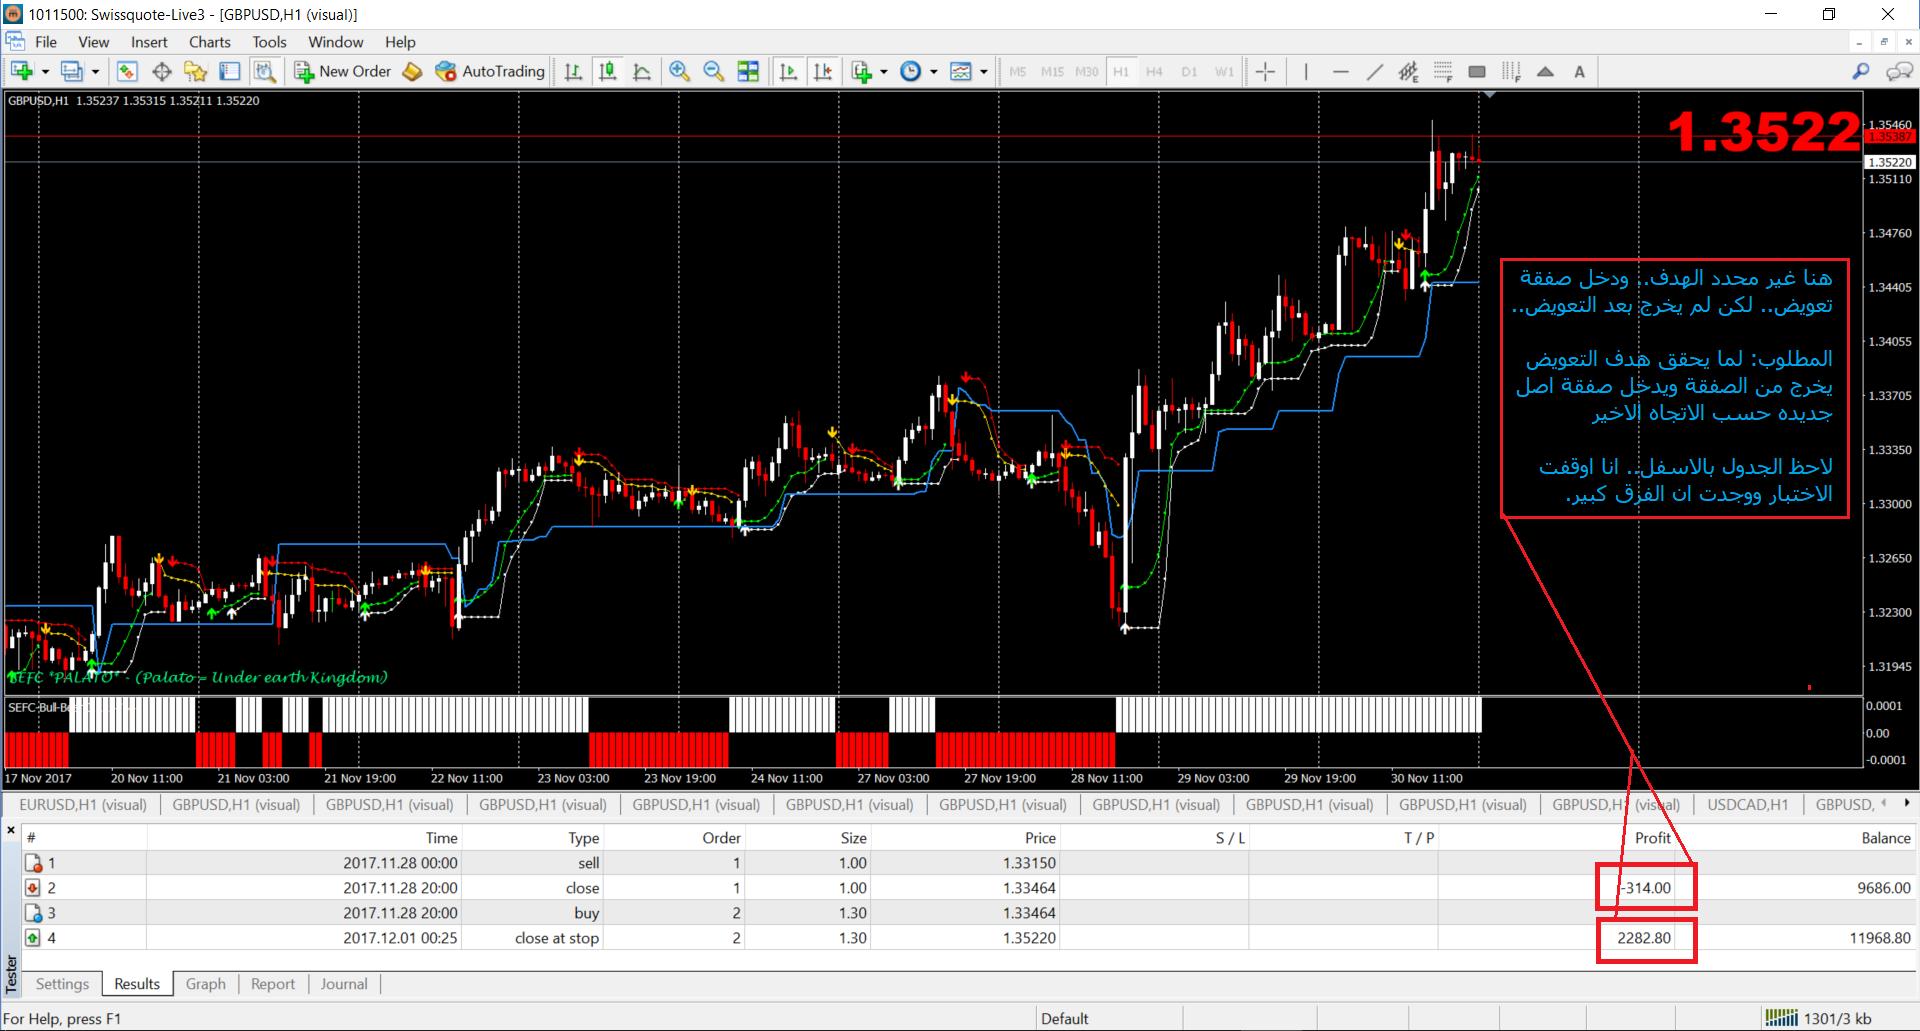Toggle the Strategy Tester magnifier icon
Image resolution: width=1920 pixels, height=1031 pixels.
click(264, 71)
